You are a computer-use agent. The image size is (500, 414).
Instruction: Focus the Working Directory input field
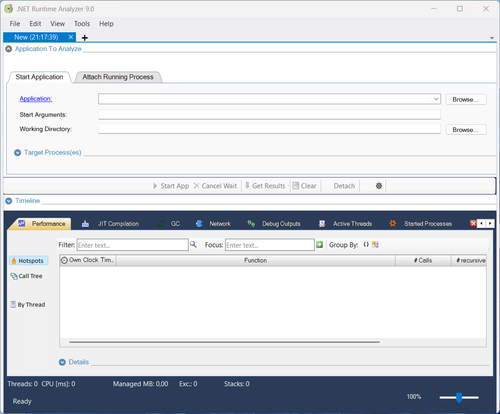click(x=269, y=129)
